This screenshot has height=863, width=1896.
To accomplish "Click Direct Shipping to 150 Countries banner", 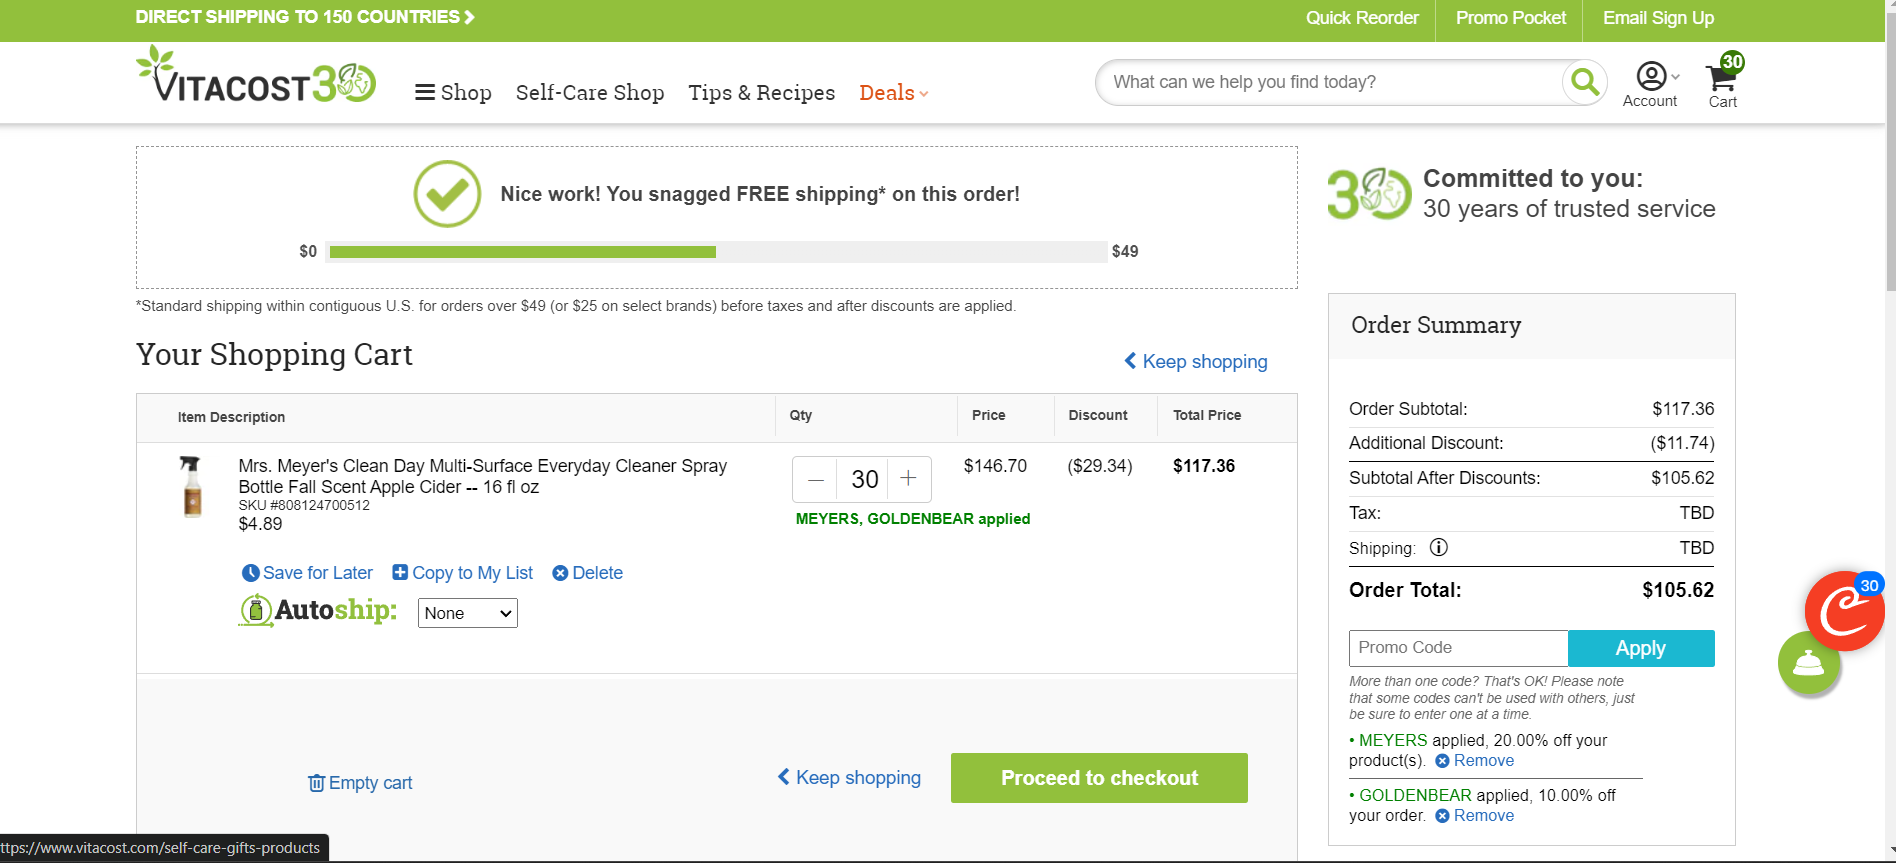I will [x=305, y=17].
